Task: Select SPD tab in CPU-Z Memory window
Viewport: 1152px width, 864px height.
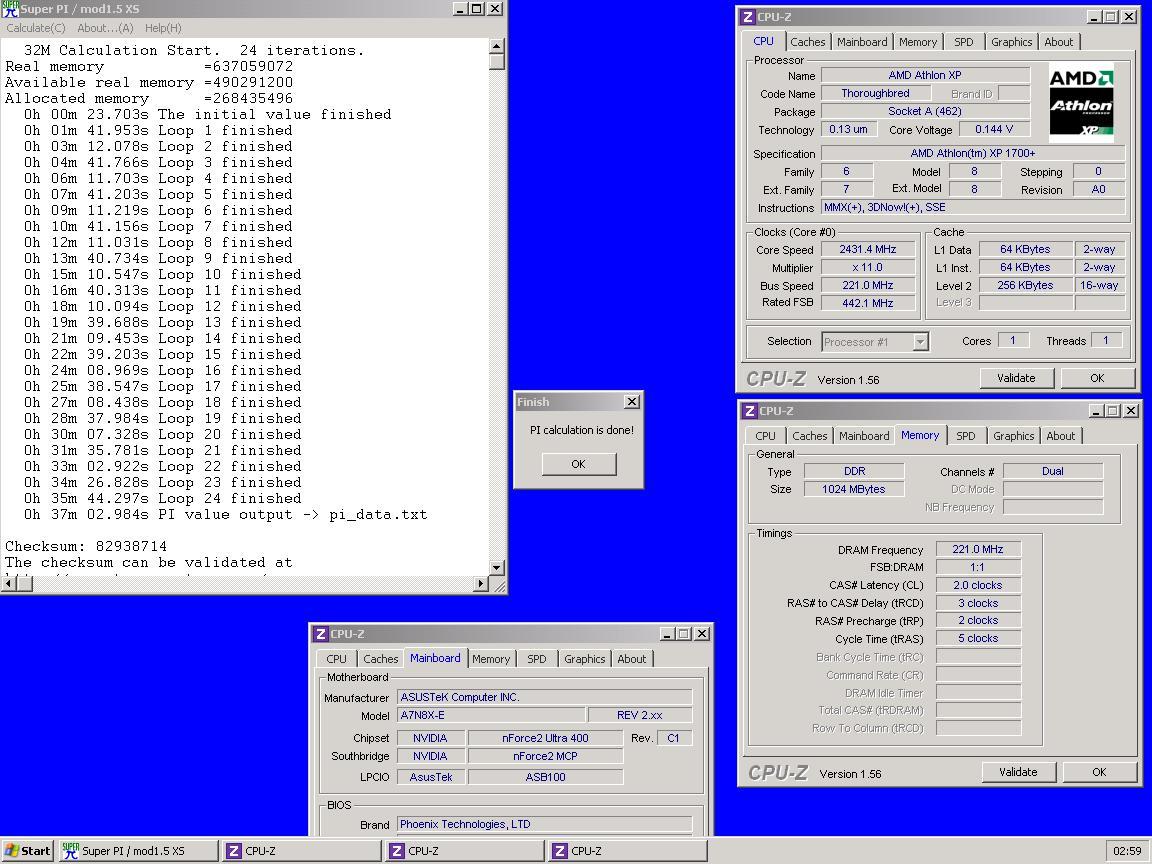Action: point(965,436)
